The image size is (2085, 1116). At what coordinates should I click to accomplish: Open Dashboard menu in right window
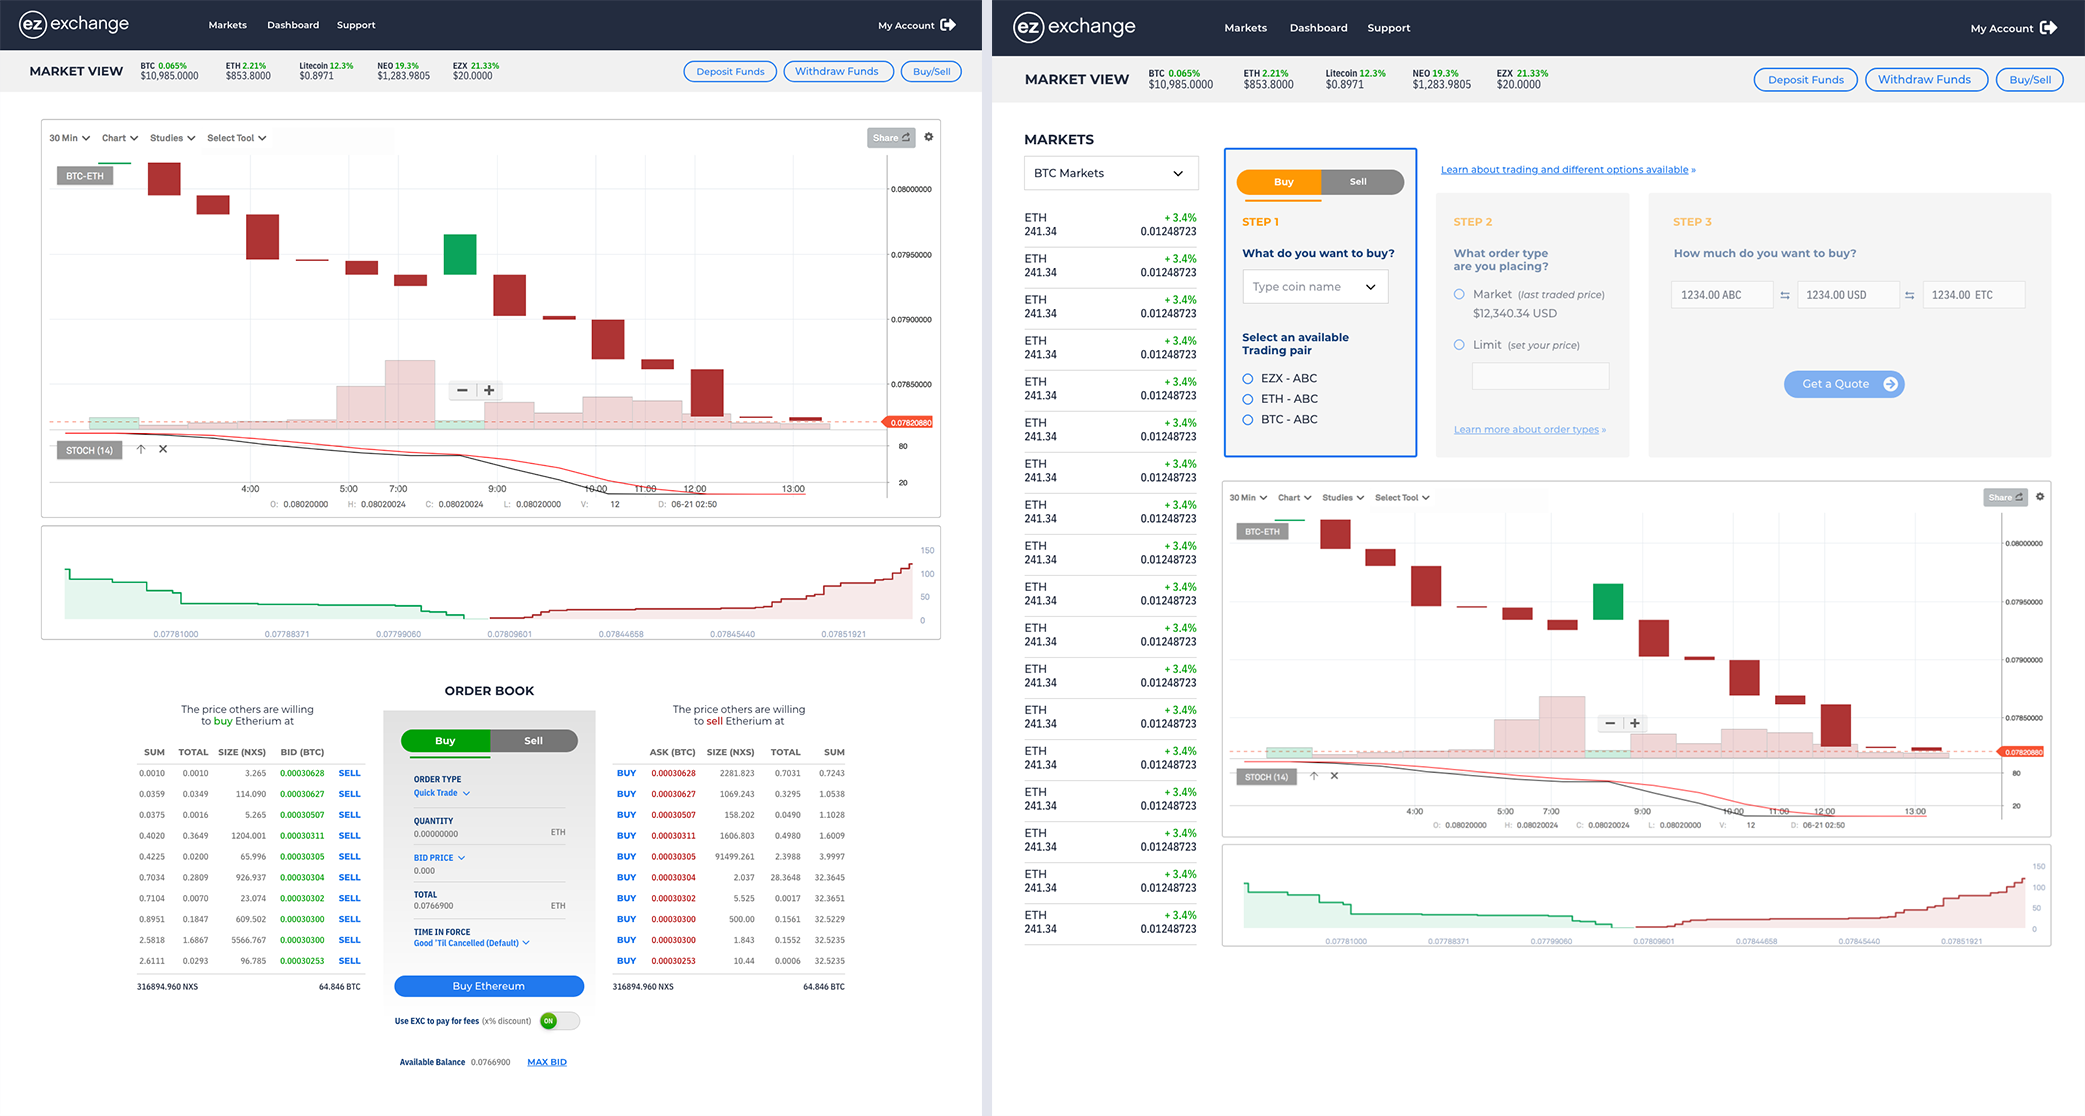click(x=1318, y=28)
